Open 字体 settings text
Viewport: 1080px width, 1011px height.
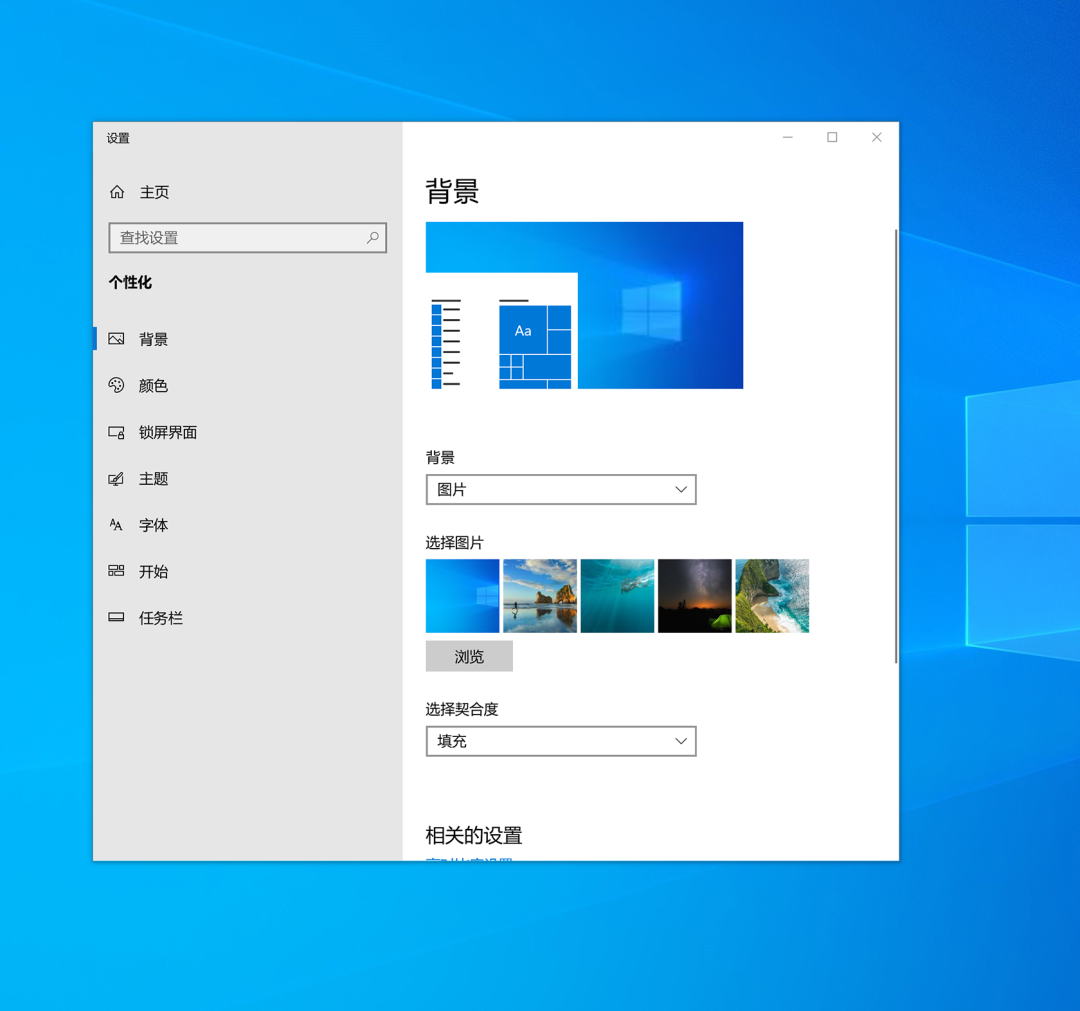pos(154,525)
